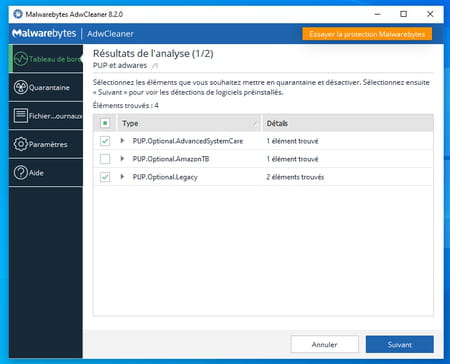Click the Paramètres gear icon

point(21,144)
